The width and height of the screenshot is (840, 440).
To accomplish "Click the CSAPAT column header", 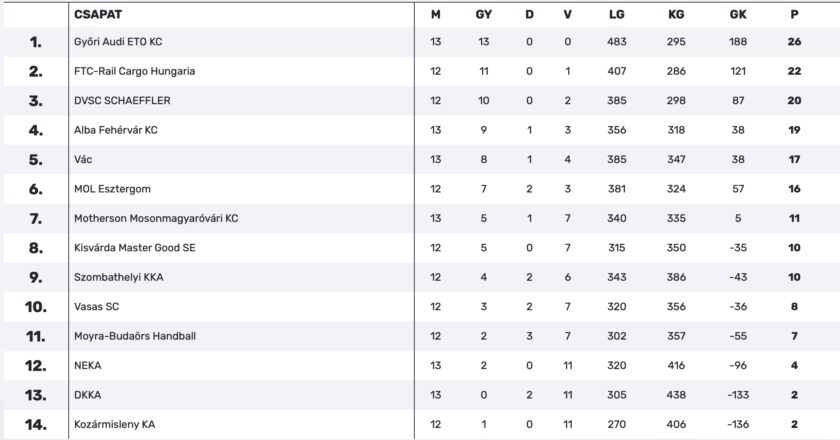I will [x=97, y=14].
